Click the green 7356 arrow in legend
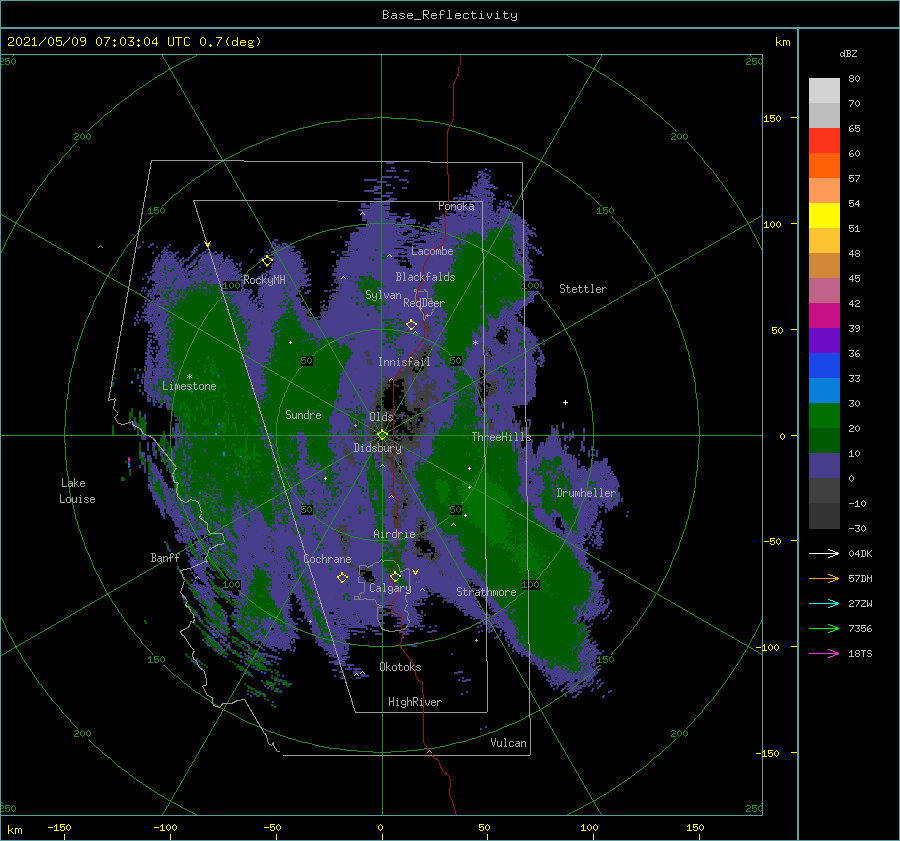Viewport: 900px width, 841px height. [824, 629]
